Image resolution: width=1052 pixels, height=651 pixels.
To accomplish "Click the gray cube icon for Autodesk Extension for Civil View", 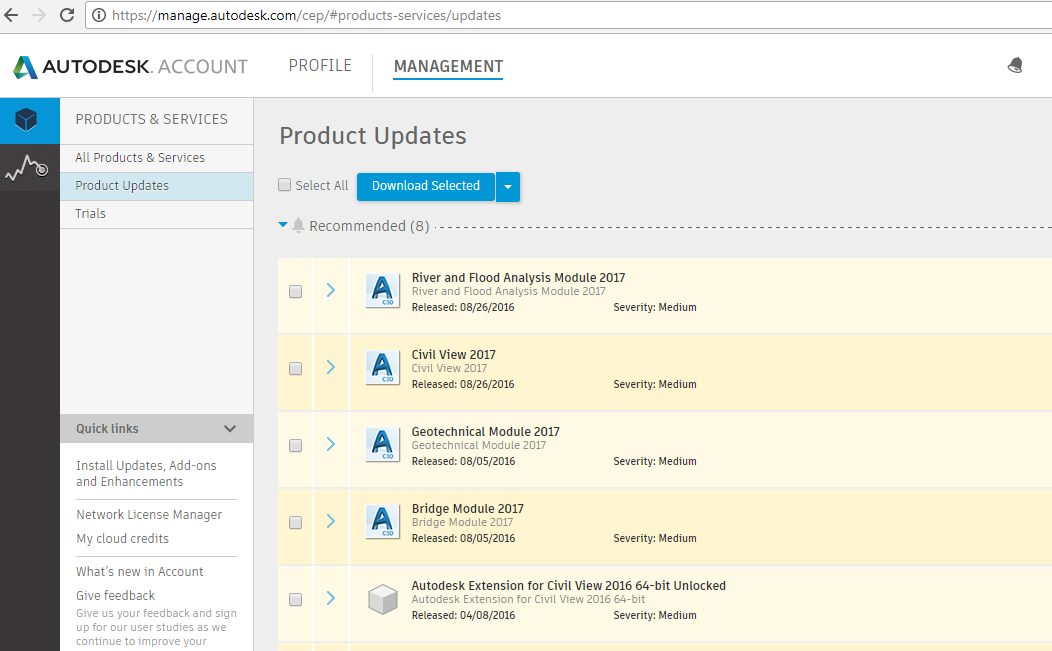I will [382, 599].
